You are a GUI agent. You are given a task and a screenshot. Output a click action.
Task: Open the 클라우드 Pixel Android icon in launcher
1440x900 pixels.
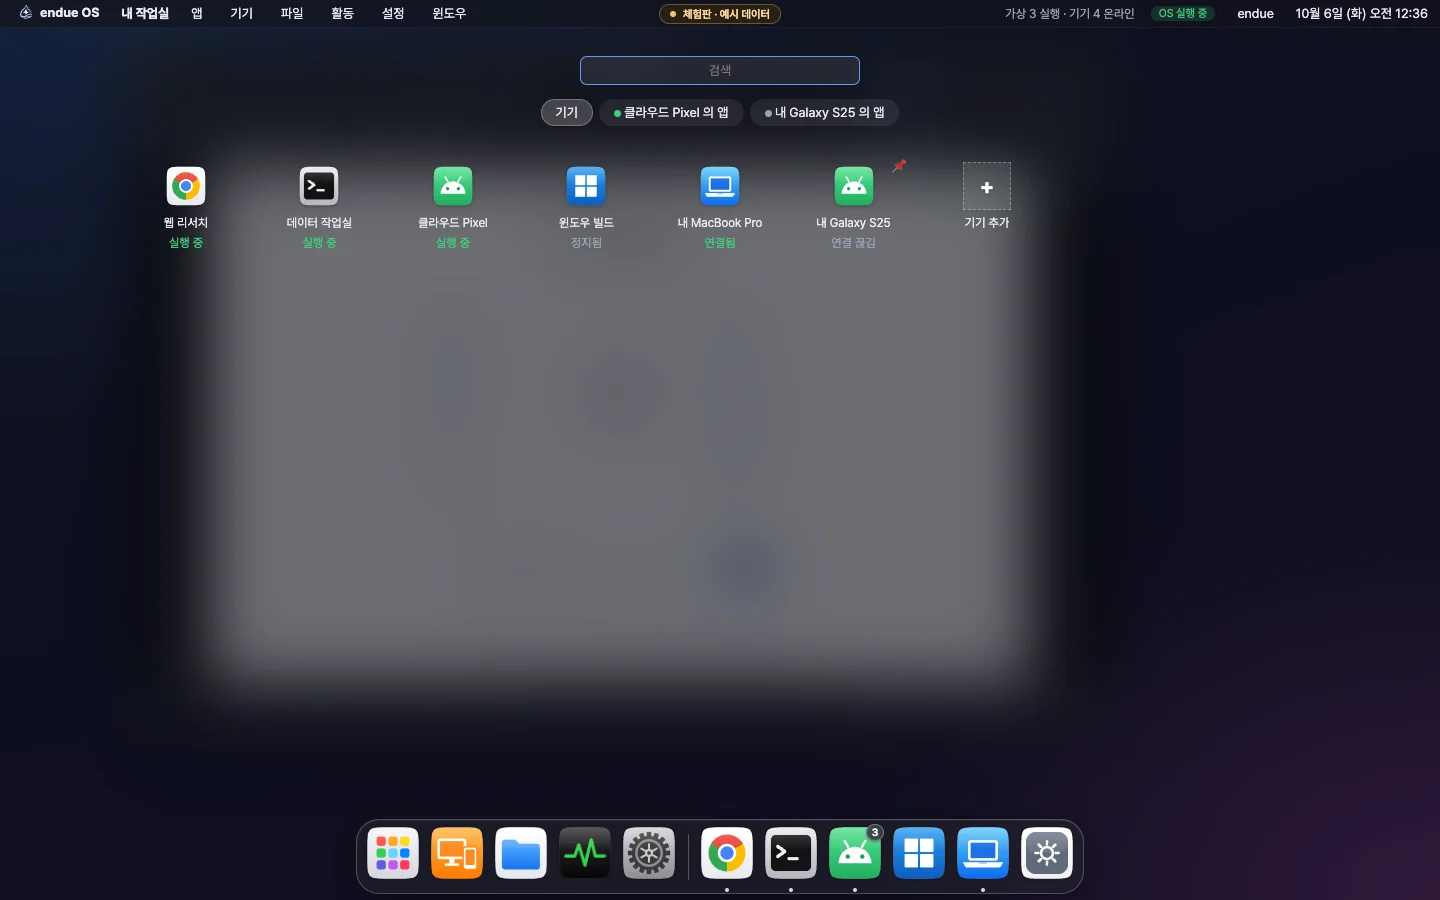coord(453,186)
